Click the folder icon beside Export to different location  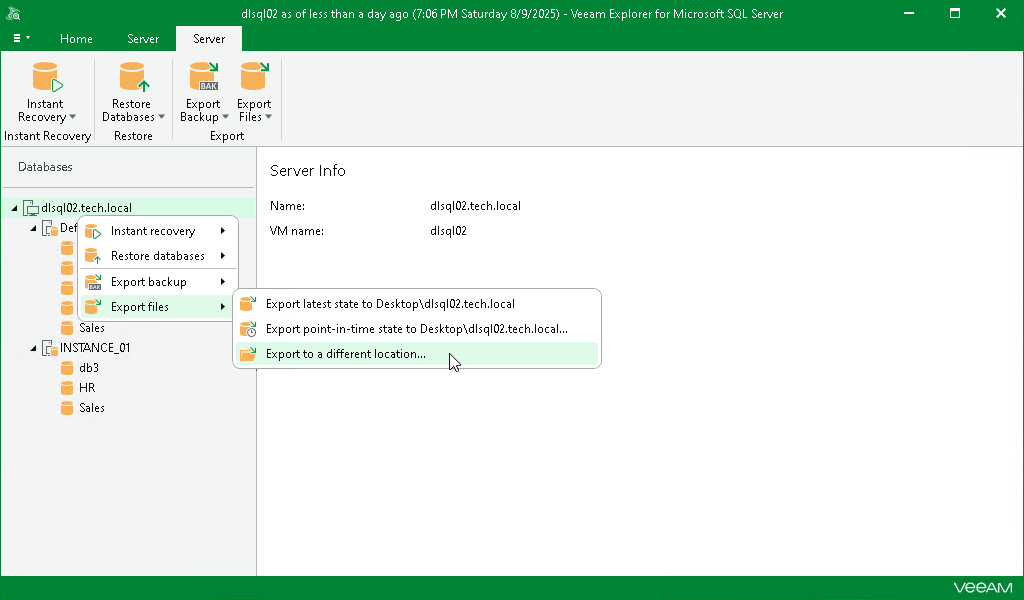tap(247, 354)
